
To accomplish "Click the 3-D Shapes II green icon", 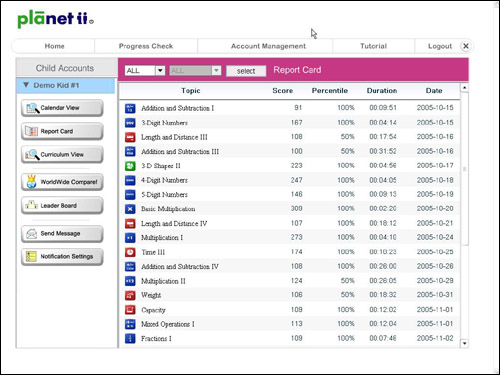I will pyautogui.click(x=130, y=166).
